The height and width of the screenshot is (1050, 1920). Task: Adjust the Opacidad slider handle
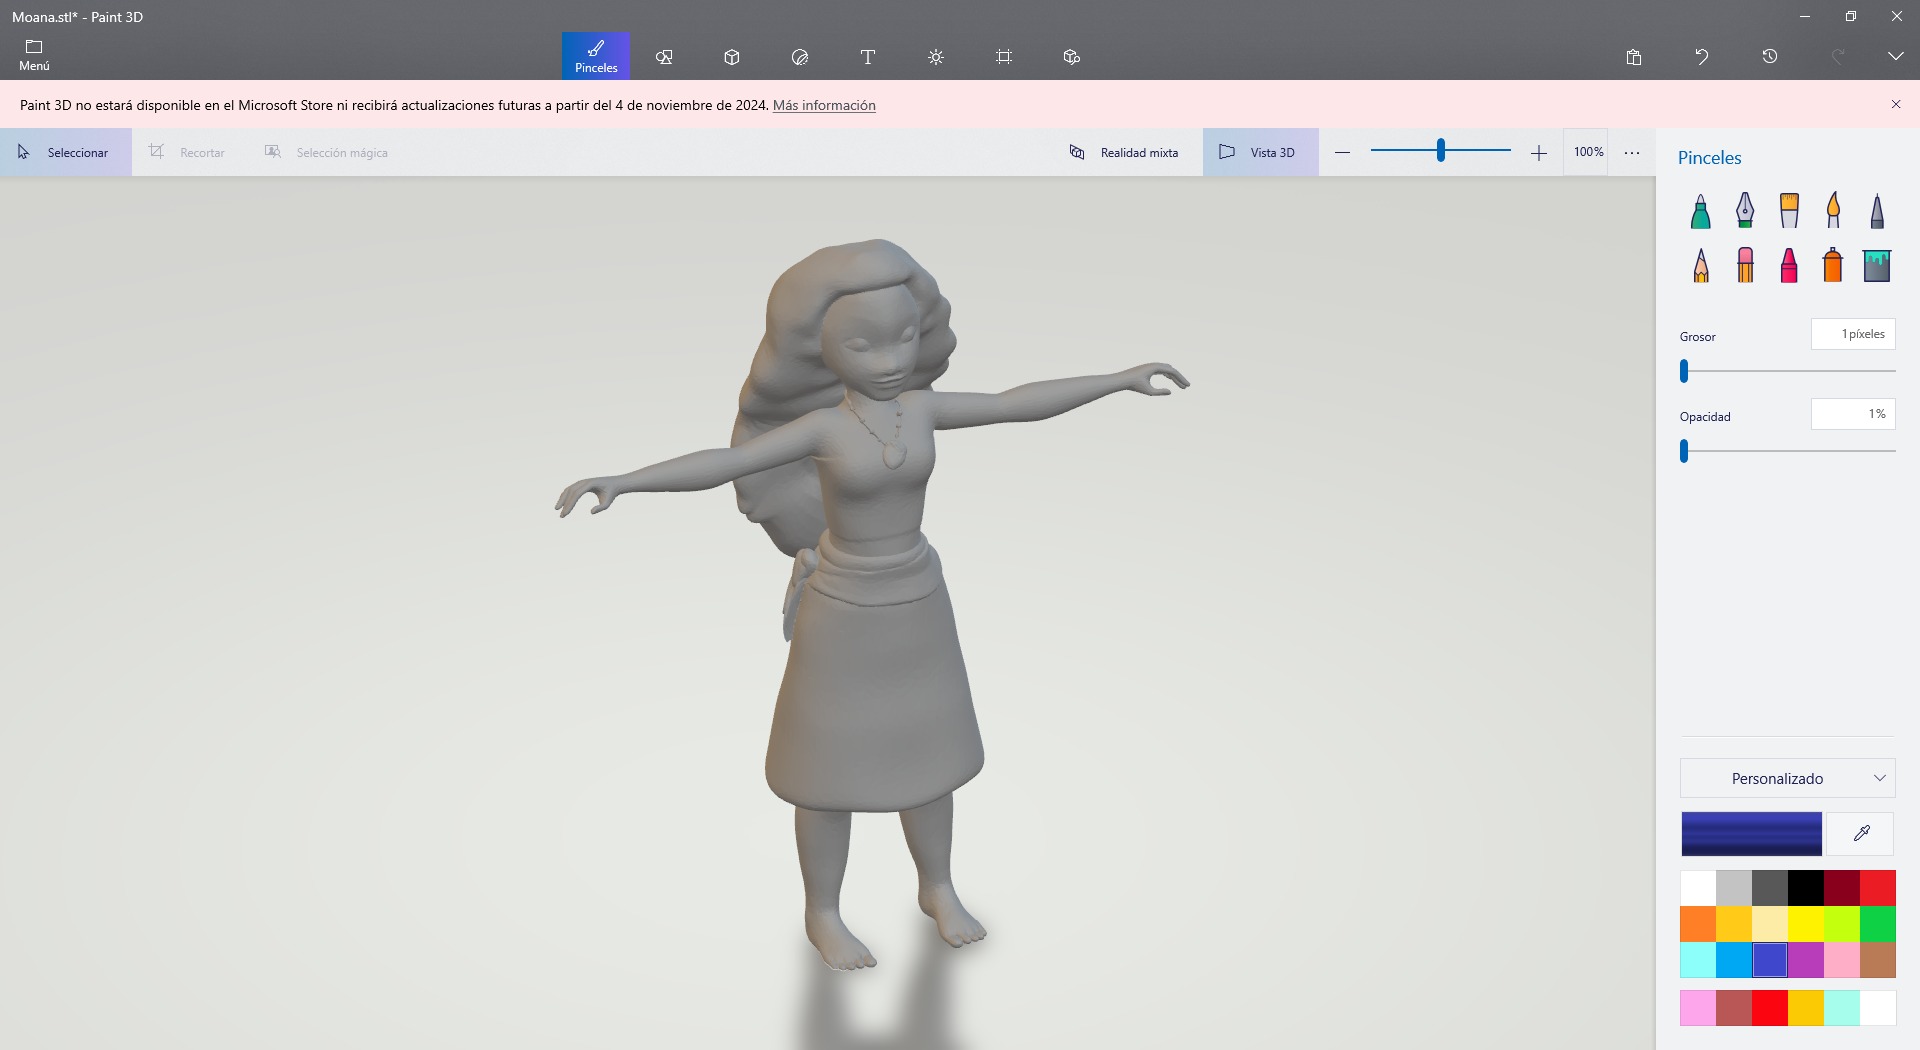click(x=1684, y=451)
